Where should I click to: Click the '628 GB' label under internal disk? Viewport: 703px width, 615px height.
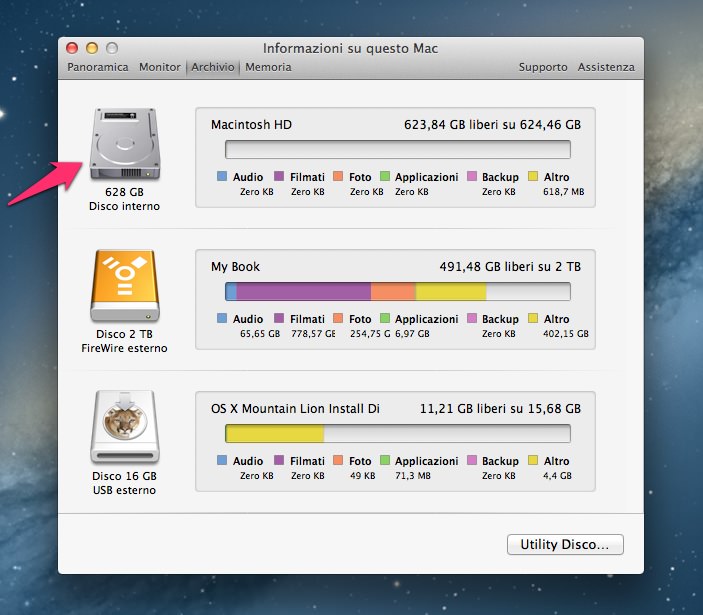coord(124,192)
